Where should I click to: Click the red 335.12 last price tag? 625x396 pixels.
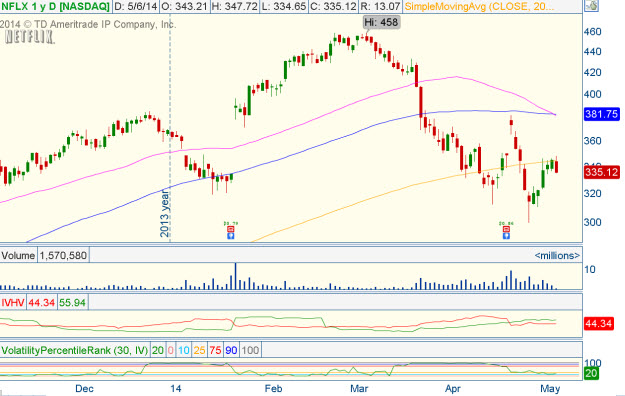click(x=601, y=172)
